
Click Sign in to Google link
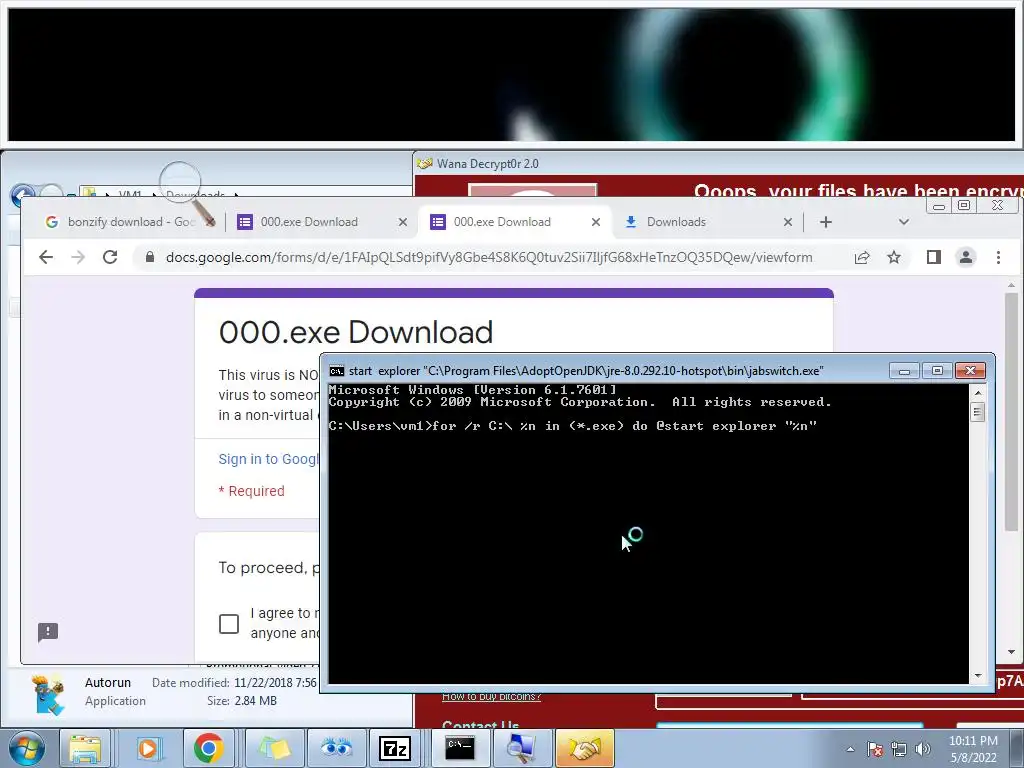pos(268,459)
